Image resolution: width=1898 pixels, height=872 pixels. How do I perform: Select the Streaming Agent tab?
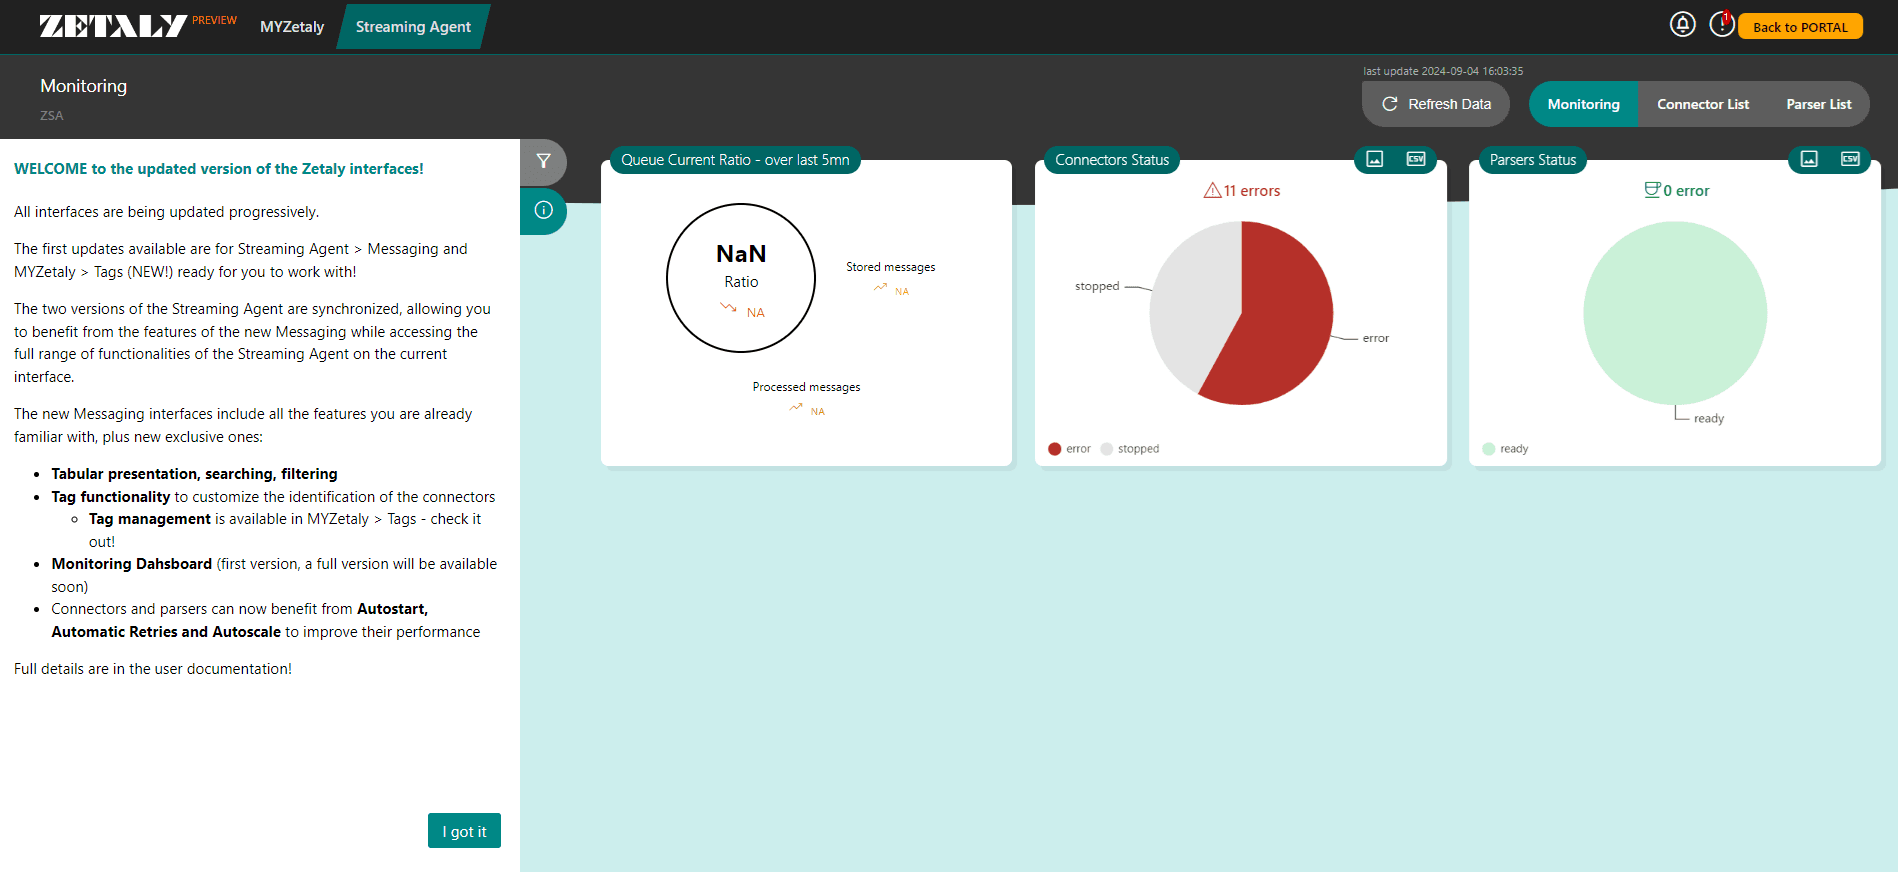pyautogui.click(x=413, y=27)
